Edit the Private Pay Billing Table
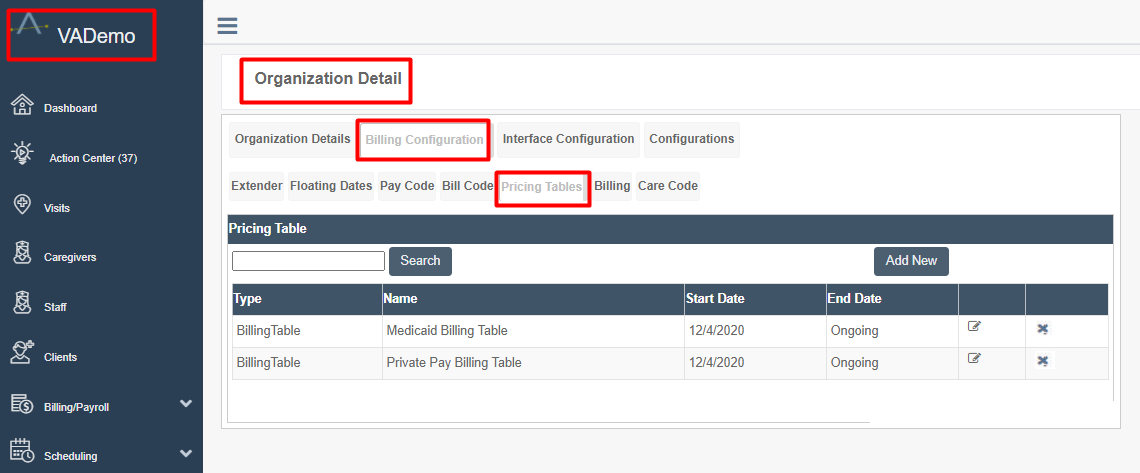Image resolution: width=1140 pixels, height=473 pixels. pyautogui.click(x=974, y=358)
